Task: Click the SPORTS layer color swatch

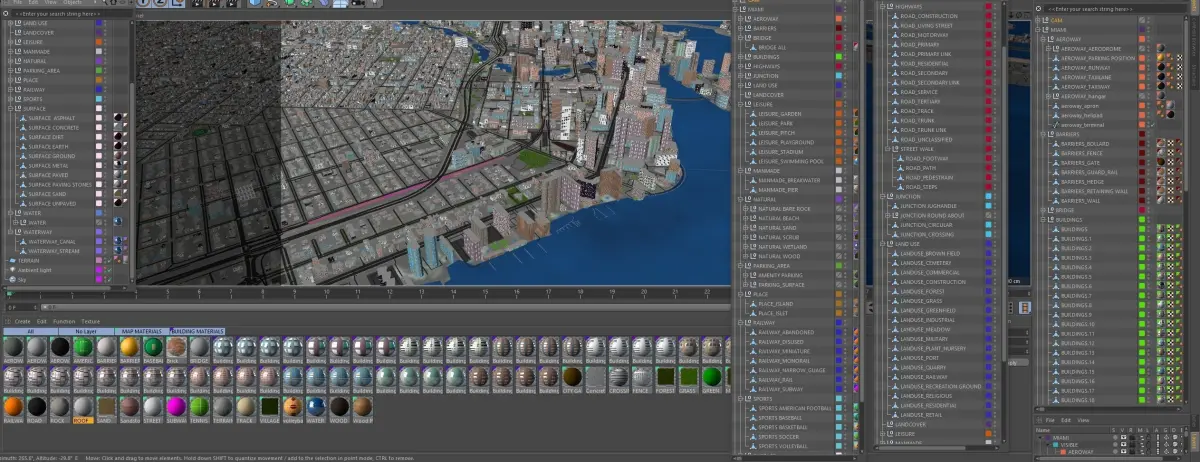Action: (x=98, y=99)
